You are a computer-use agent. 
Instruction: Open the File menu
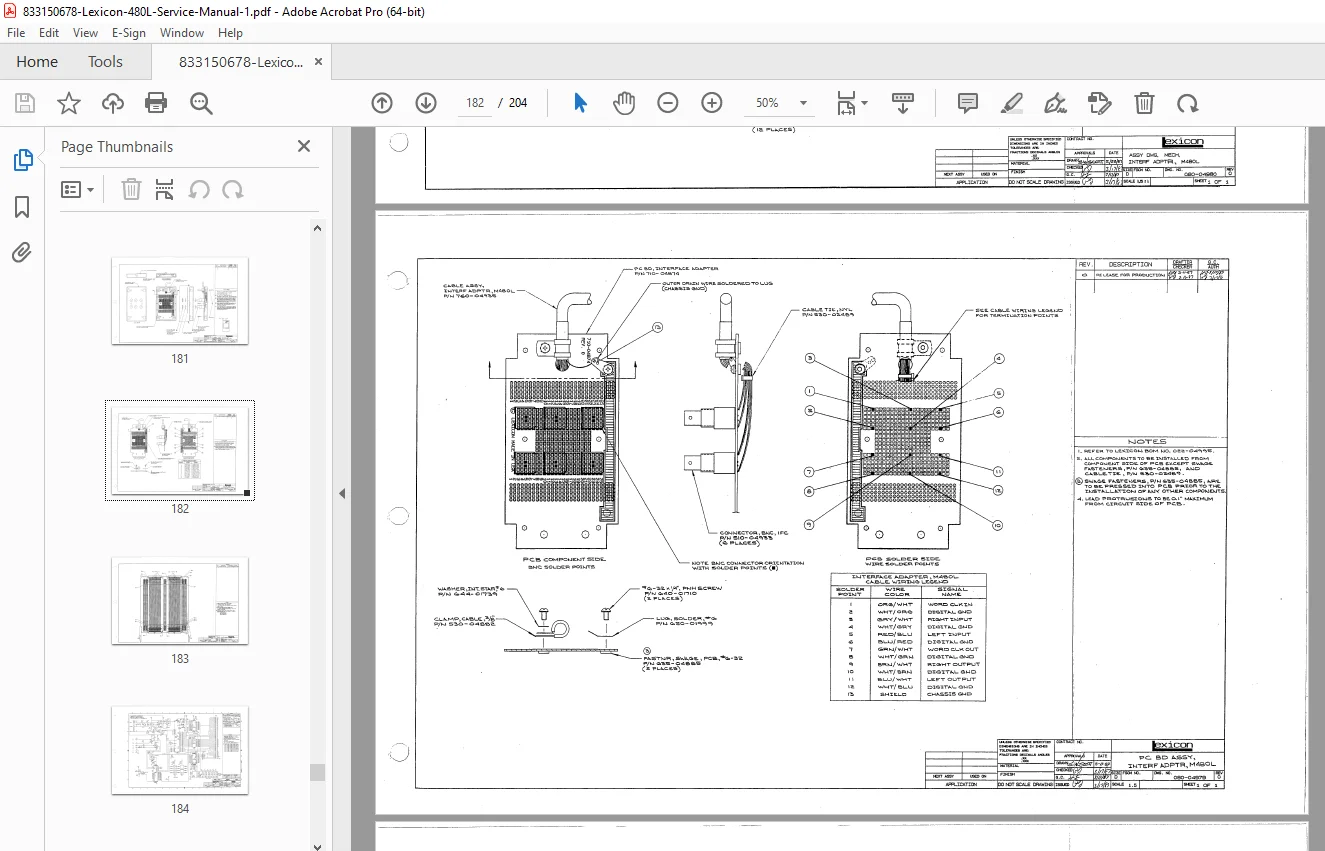coord(17,33)
